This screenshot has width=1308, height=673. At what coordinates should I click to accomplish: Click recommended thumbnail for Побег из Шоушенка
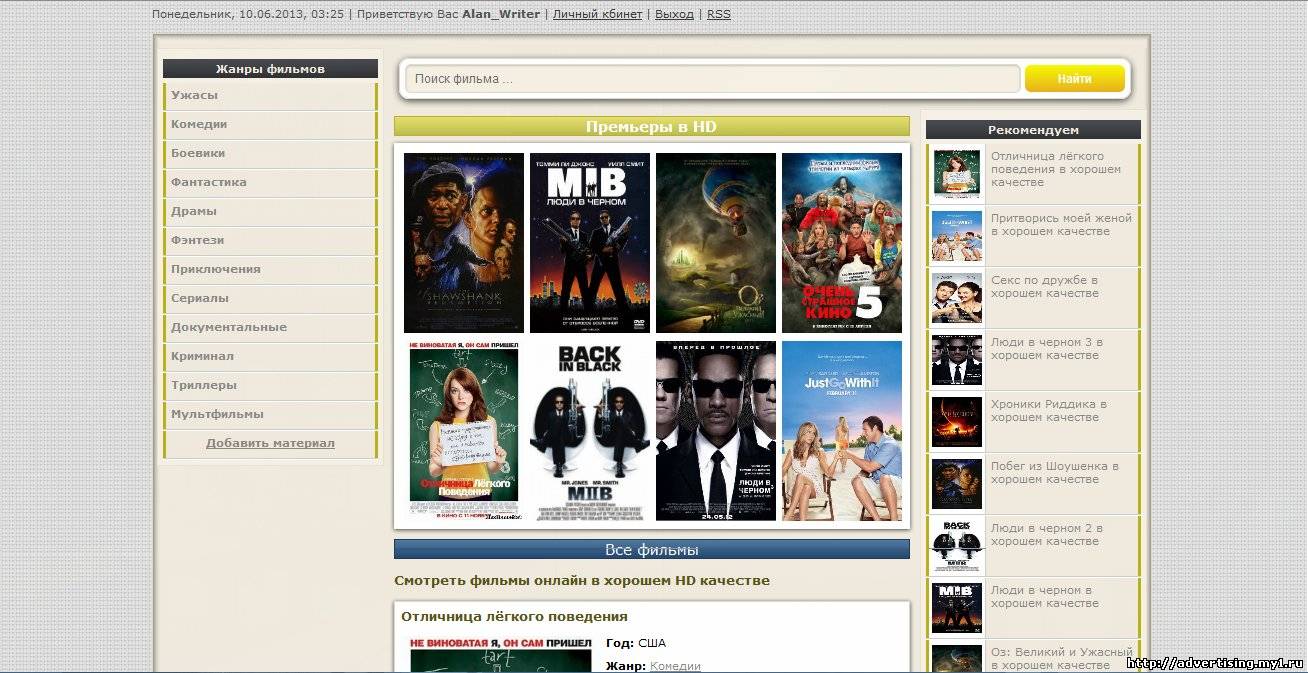point(957,484)
